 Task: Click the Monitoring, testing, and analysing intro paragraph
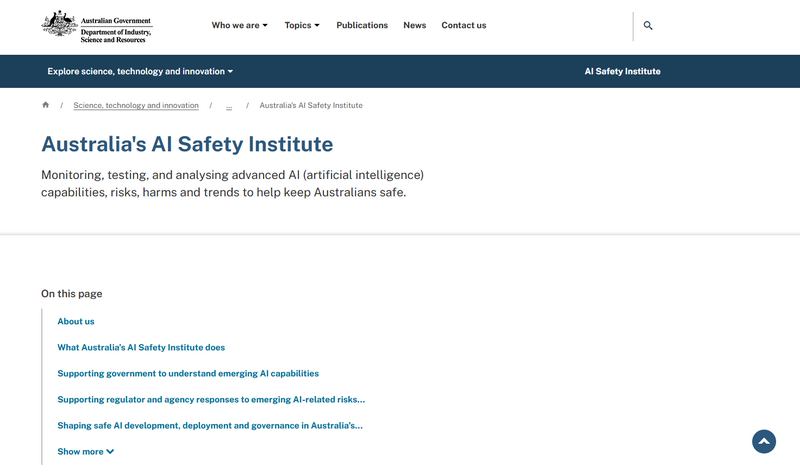click(232, 184)
